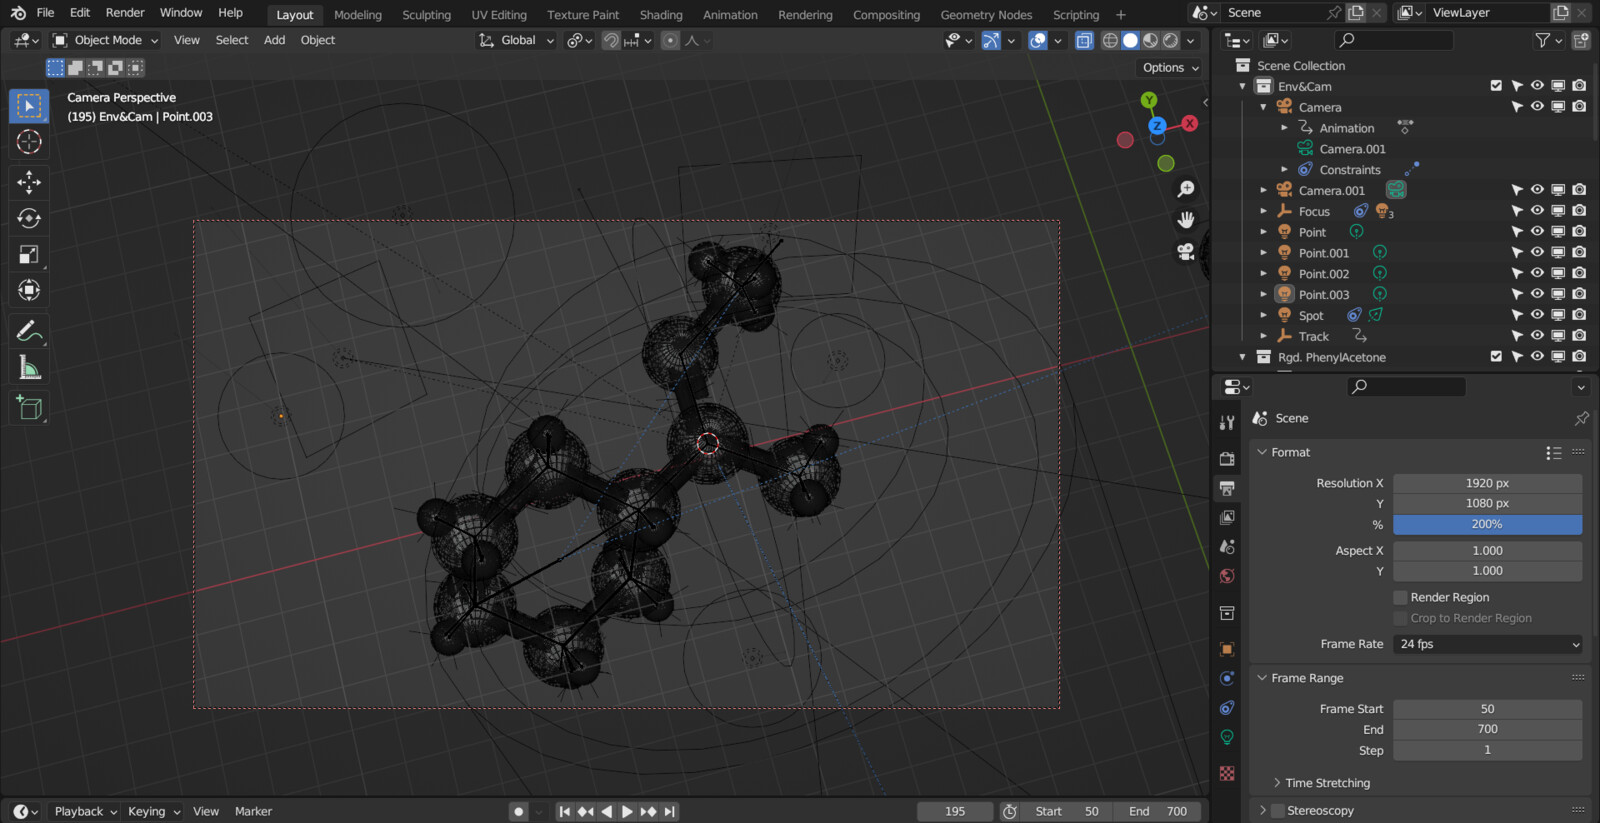Open the Render properties tab
The image size is (1600, 823).
point(1227,458)
